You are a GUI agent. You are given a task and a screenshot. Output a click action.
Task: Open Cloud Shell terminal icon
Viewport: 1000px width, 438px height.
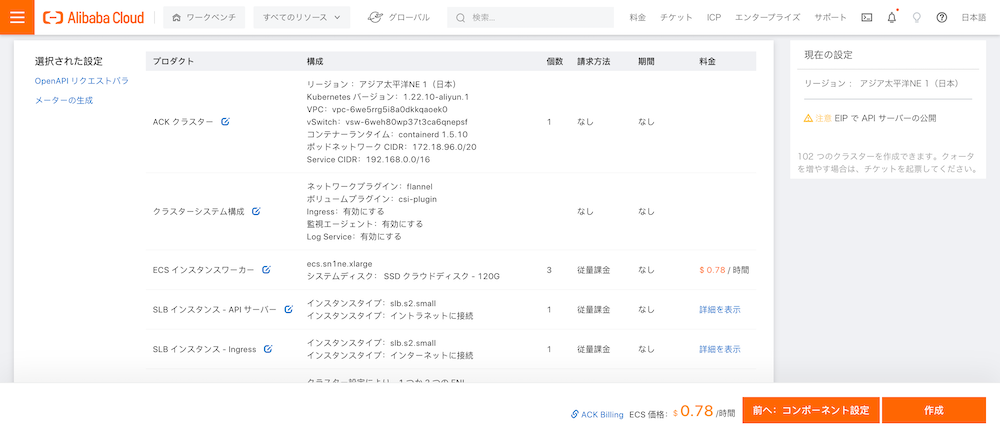pyautogui.click(x=866, y=17)
